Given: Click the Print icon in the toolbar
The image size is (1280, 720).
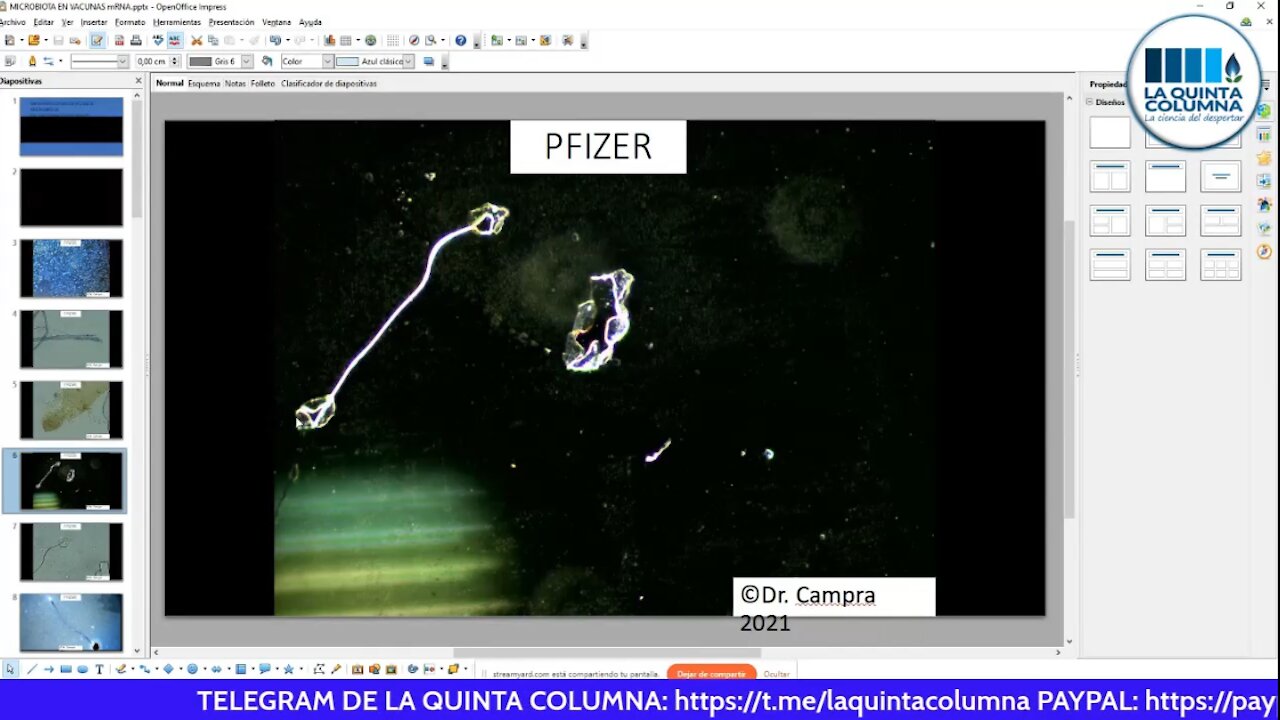Looking at the screenshot, I should [x=136, y=40].
